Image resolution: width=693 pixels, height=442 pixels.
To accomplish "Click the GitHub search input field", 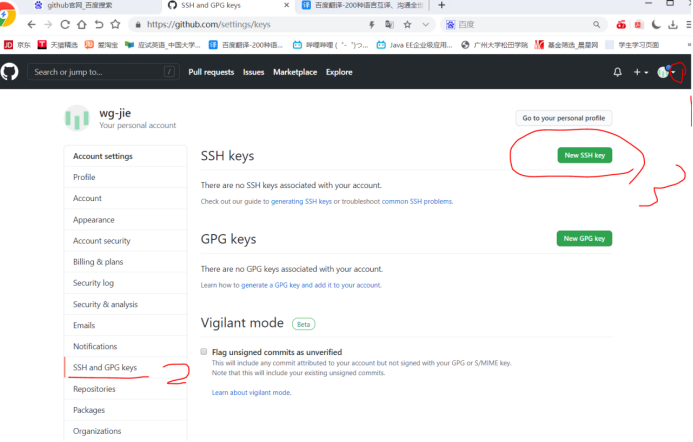I will [x=103, y=72].
